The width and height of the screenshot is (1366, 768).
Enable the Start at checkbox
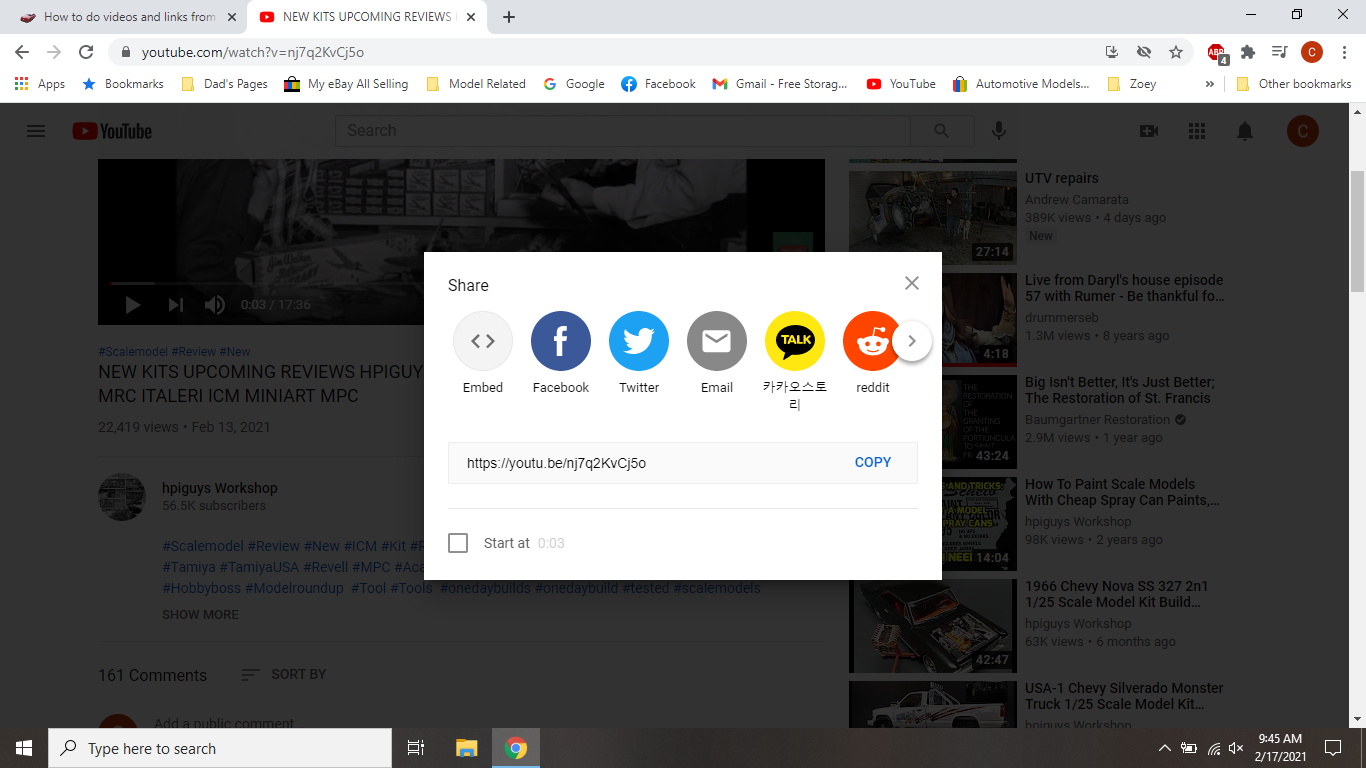point(458,543)
